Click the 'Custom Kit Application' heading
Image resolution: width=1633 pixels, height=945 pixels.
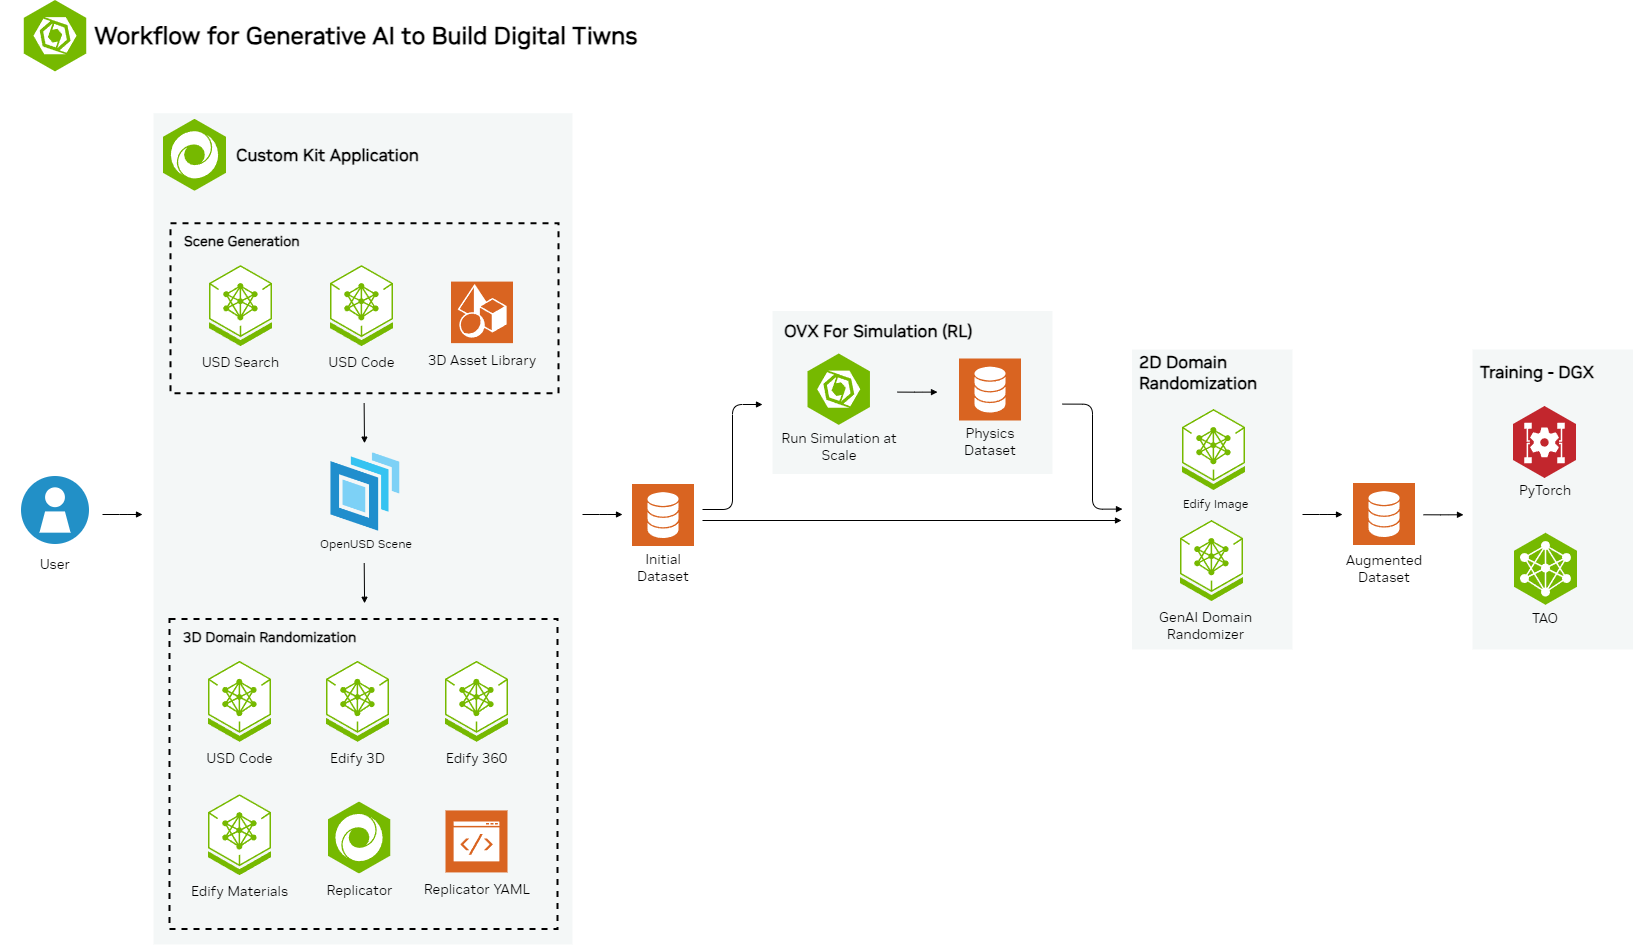pyautogui.click(x=327, y=155)
